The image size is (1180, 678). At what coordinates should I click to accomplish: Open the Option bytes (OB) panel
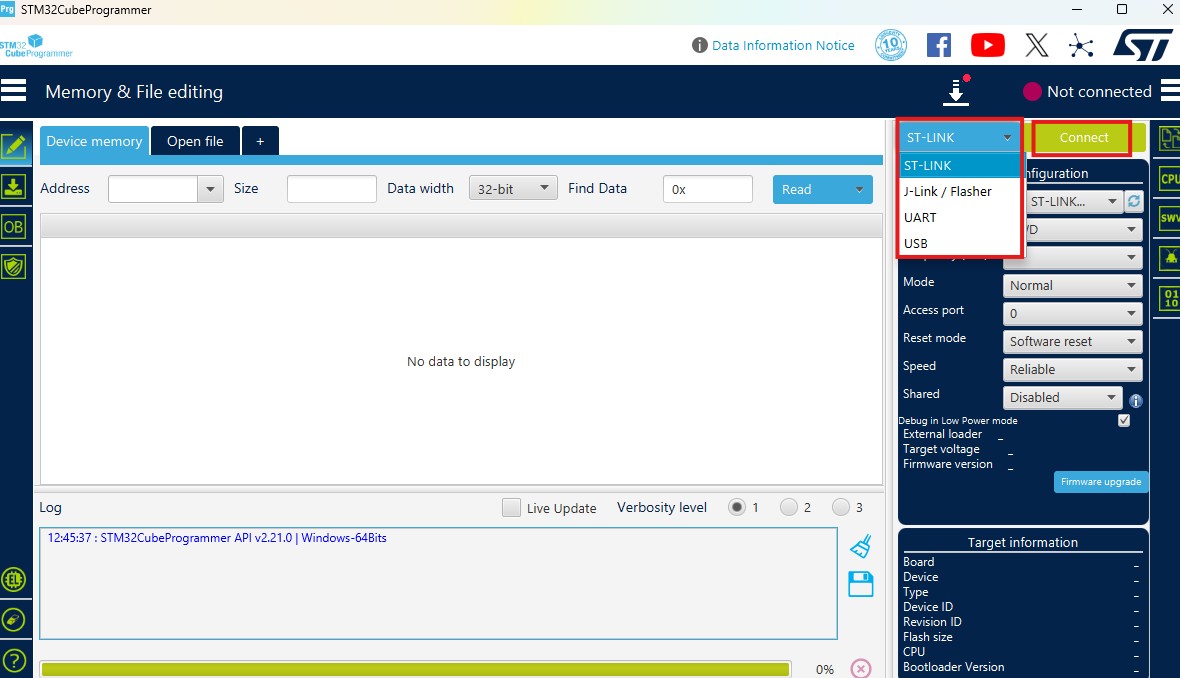[15, 227]
